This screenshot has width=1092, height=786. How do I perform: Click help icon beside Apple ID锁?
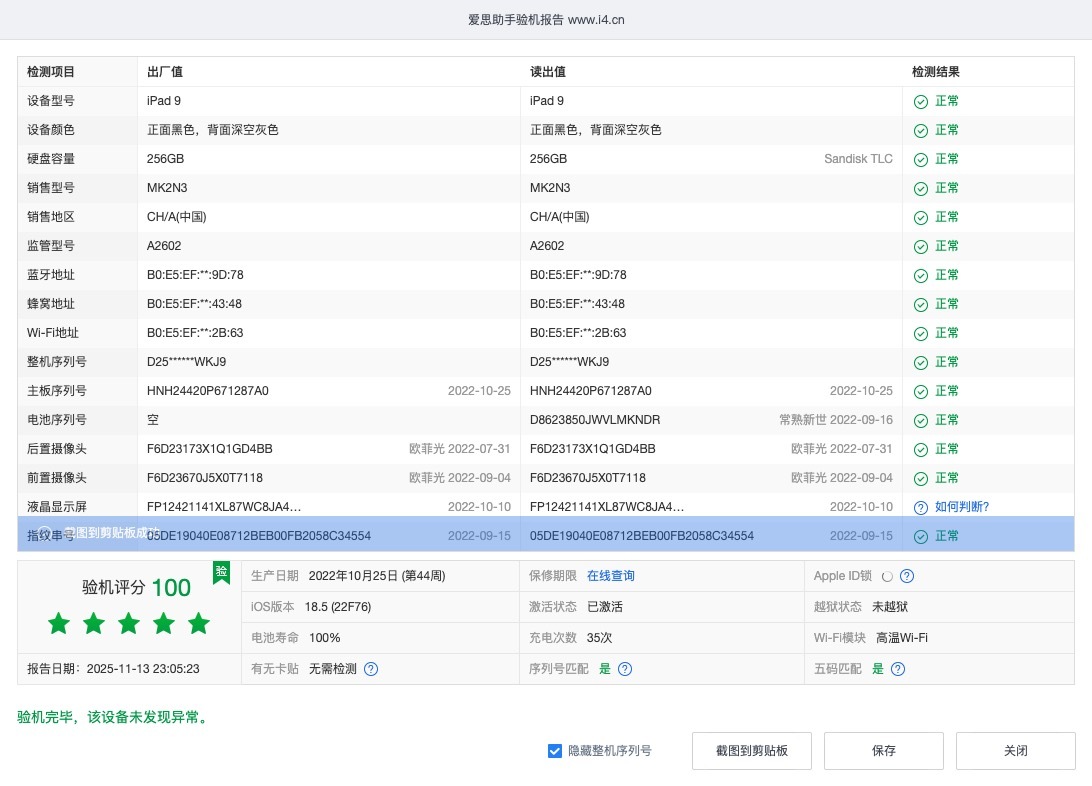907,576
